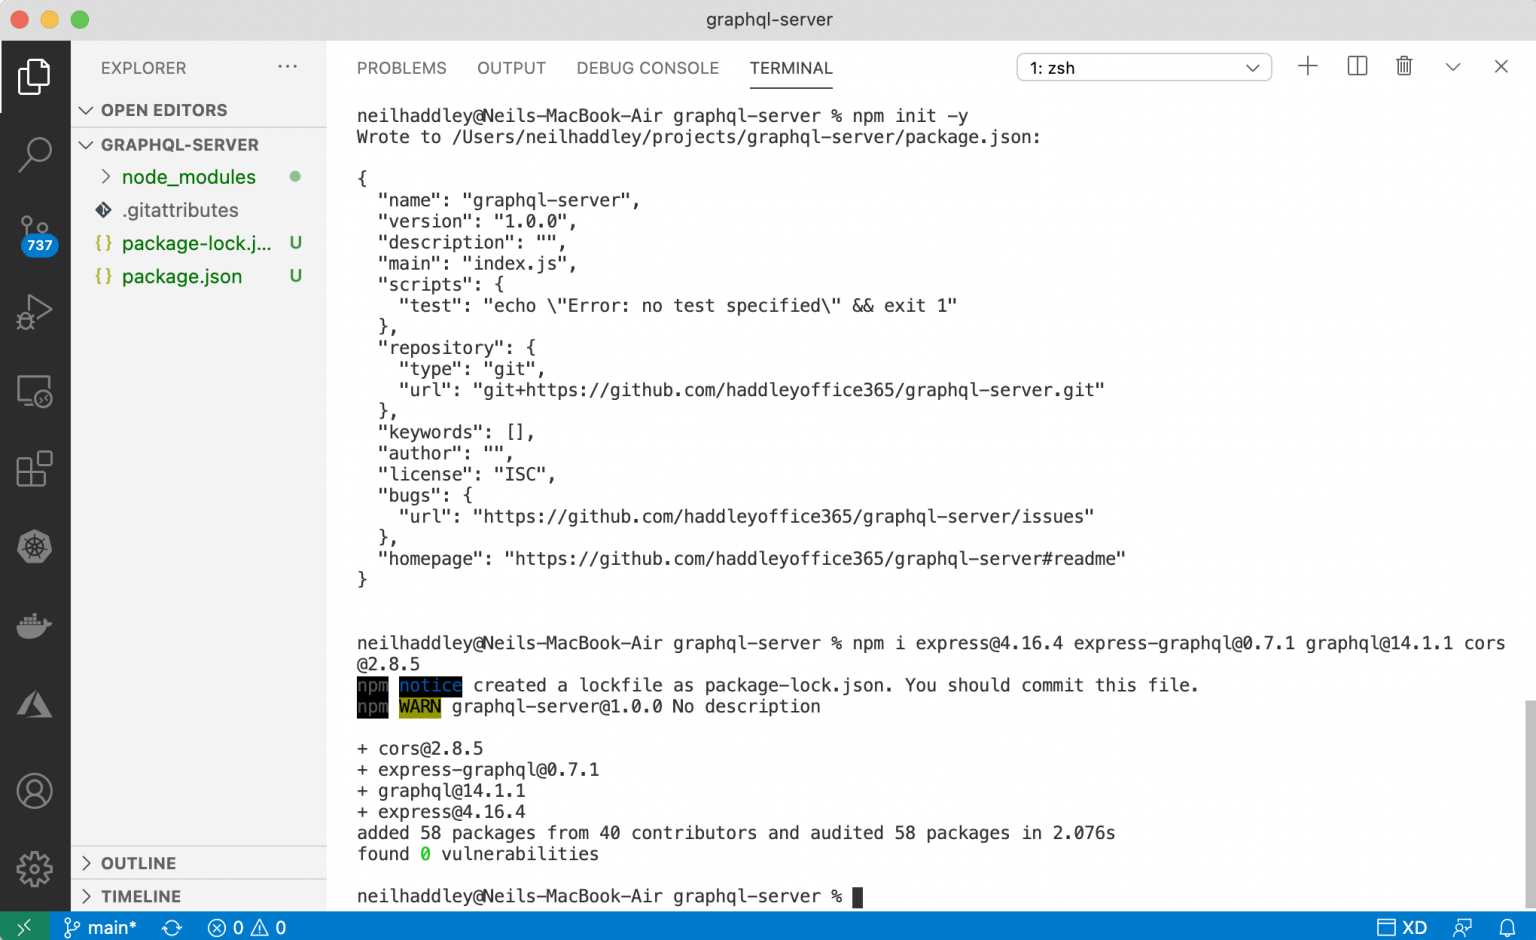Split the terminal pane
The width and height of the screenshot is (1536, 940).
(1357, 67)
